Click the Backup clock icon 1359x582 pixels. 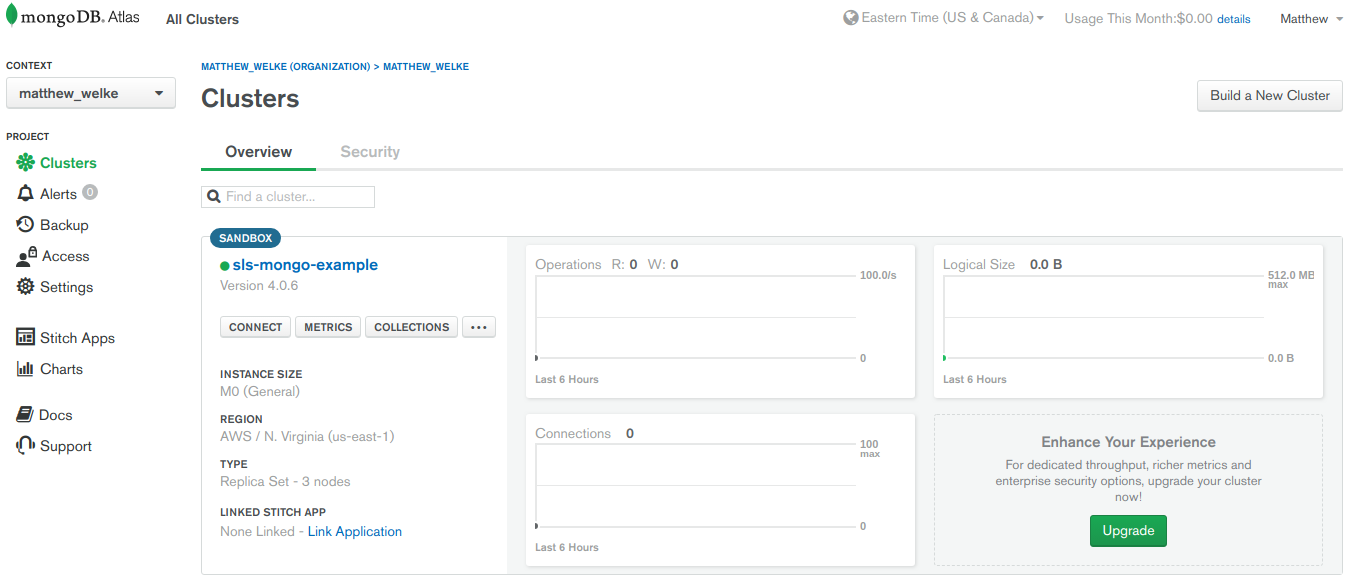tap(25, 224)
